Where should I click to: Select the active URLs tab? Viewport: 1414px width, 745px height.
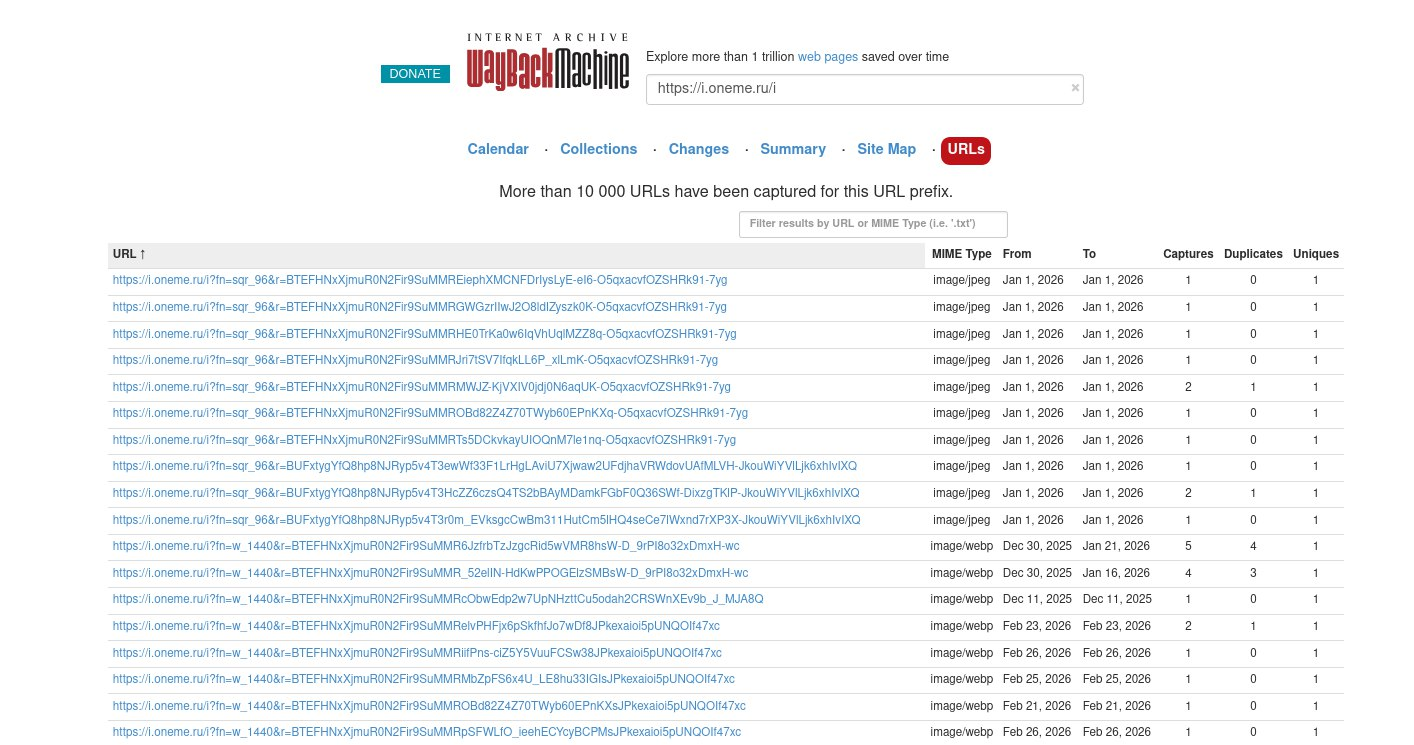click(x=966, y=150)
